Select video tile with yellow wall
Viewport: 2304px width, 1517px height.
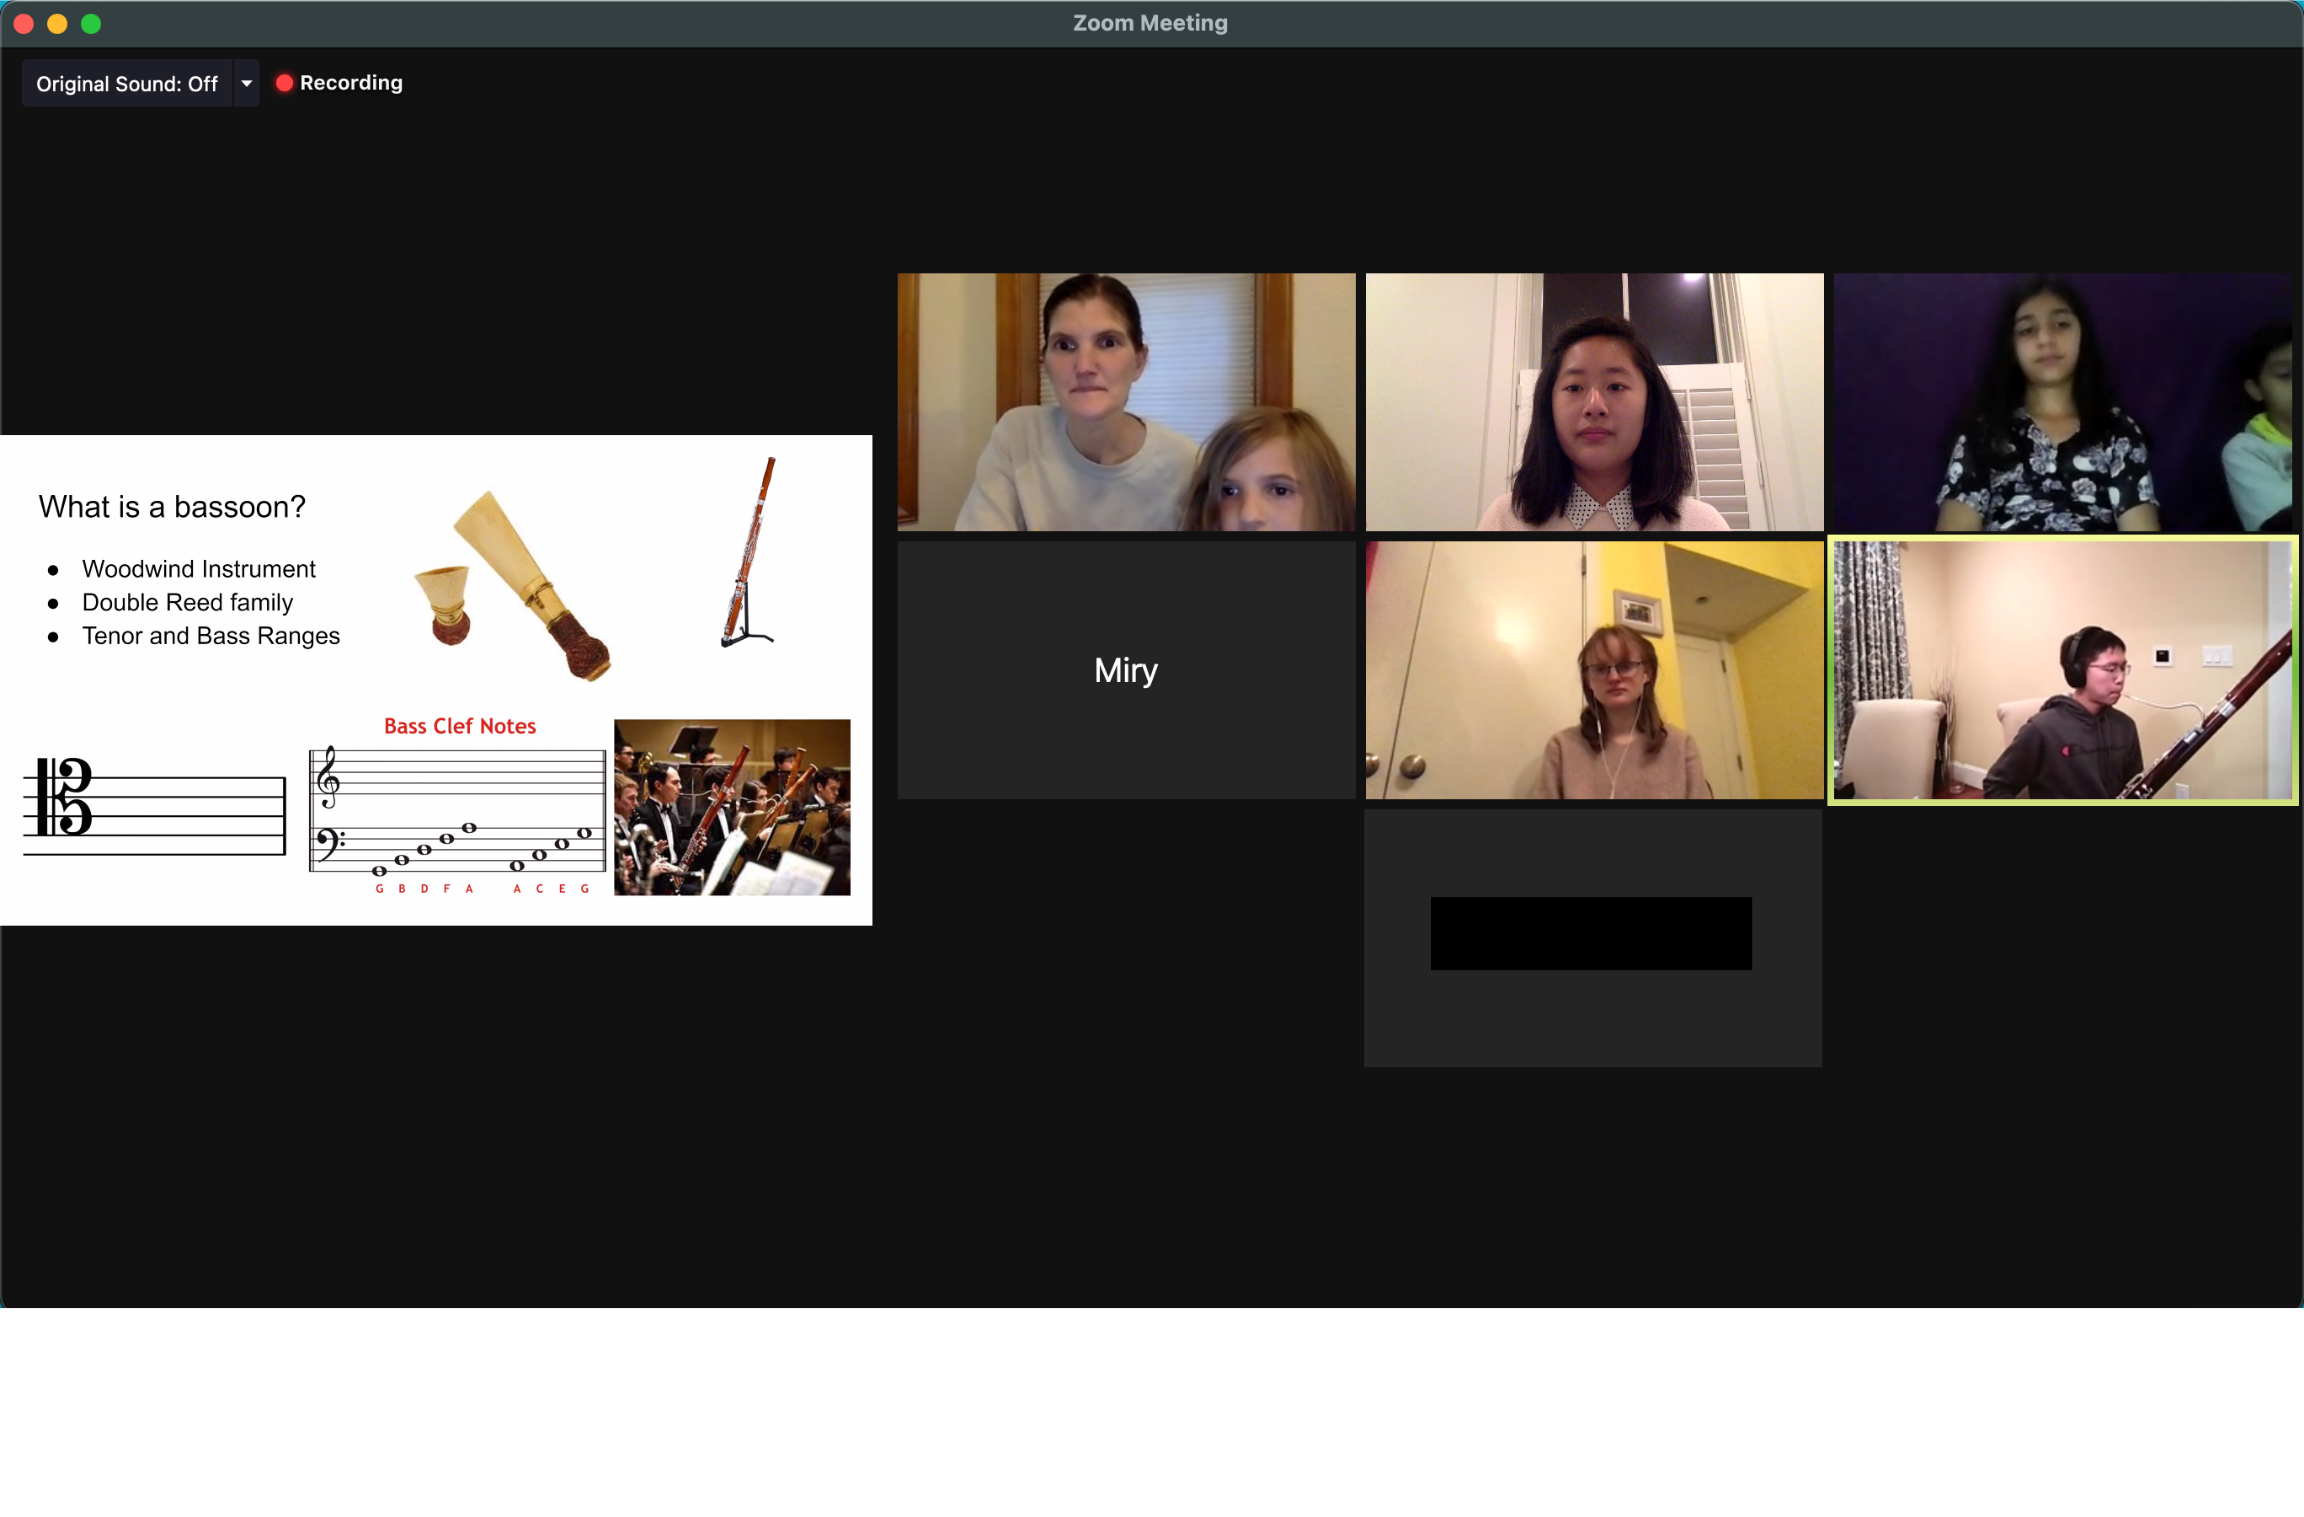[x=1594, y=670]
